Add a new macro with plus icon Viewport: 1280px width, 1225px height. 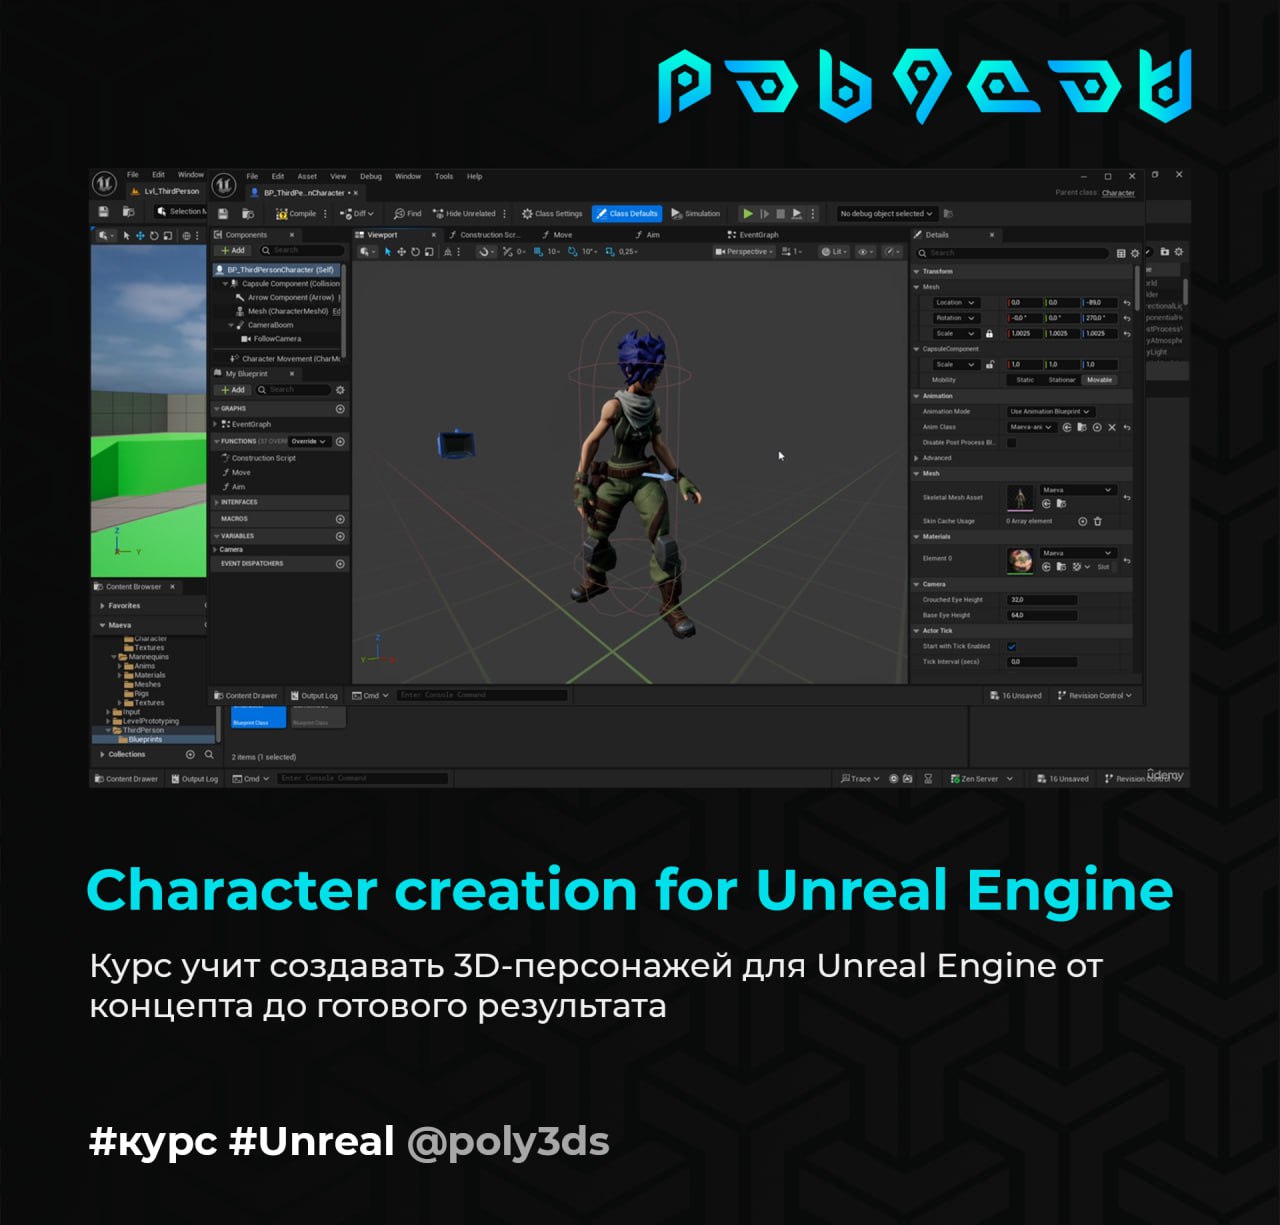point(340,519)
